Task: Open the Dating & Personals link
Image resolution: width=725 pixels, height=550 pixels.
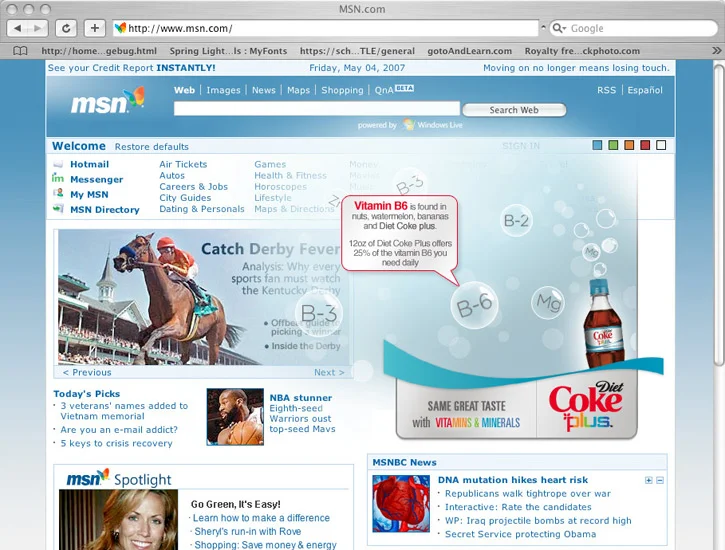Action: (x=202, y=209)
